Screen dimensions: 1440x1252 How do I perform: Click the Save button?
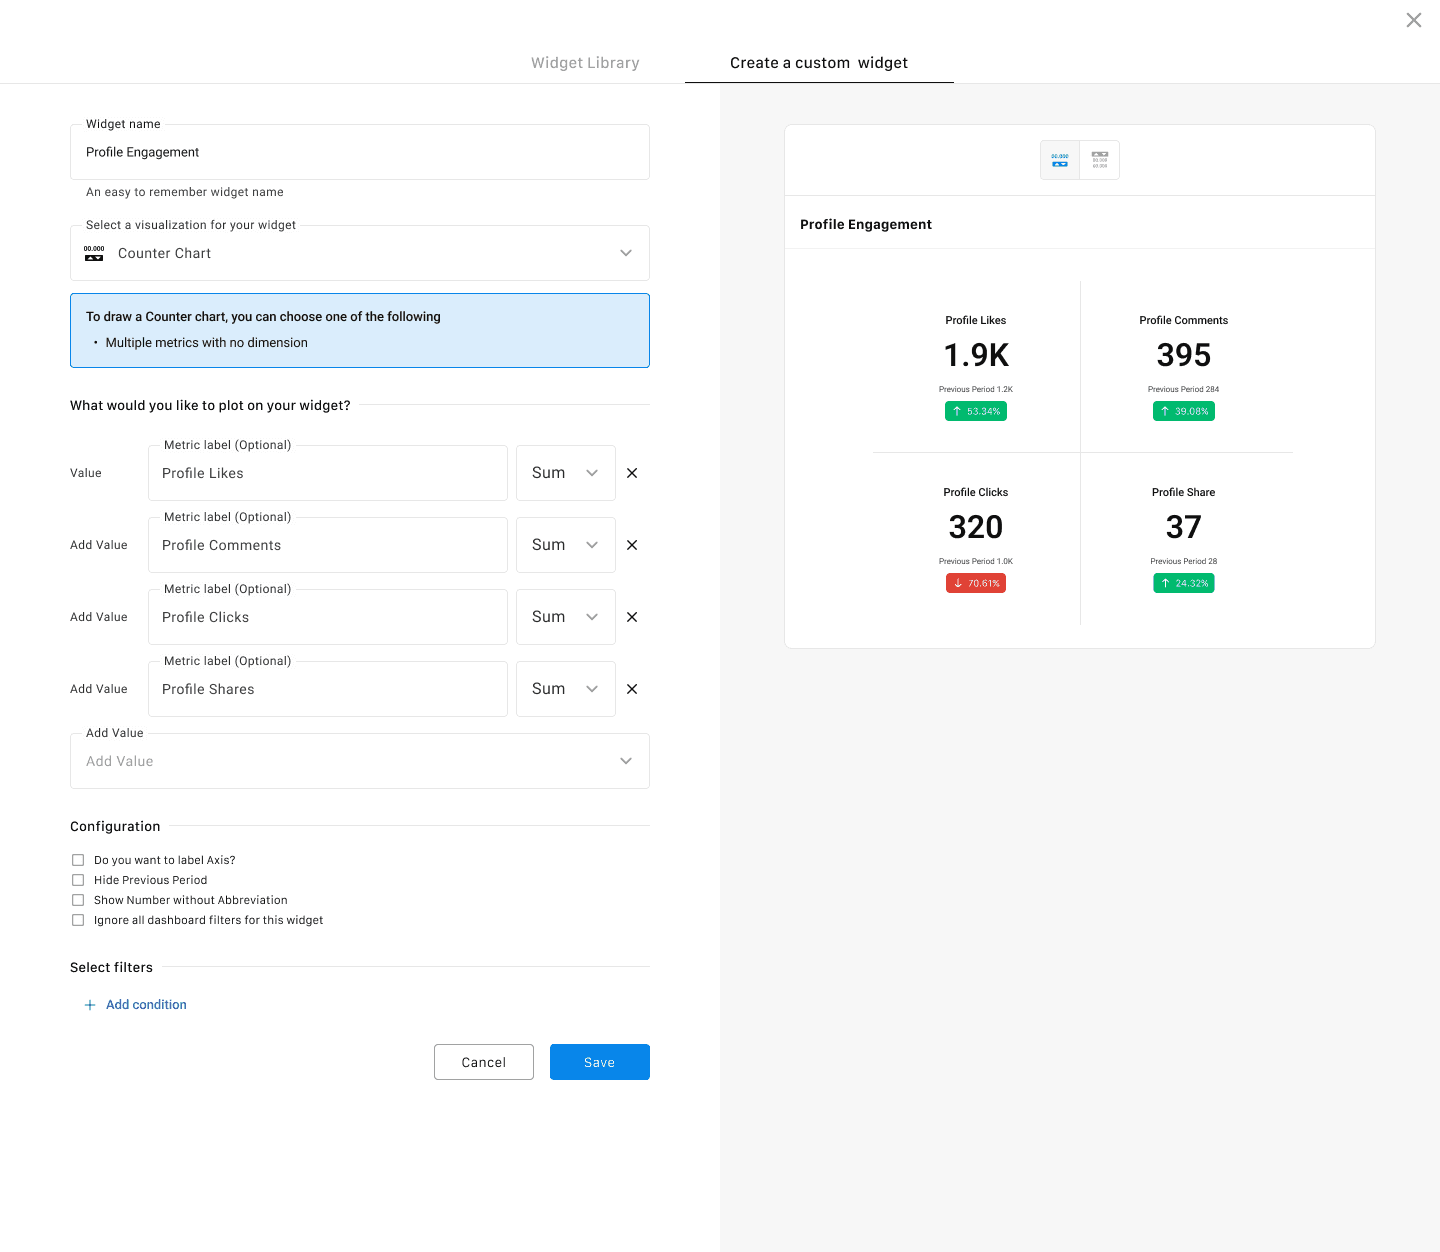click(599, 1062)
